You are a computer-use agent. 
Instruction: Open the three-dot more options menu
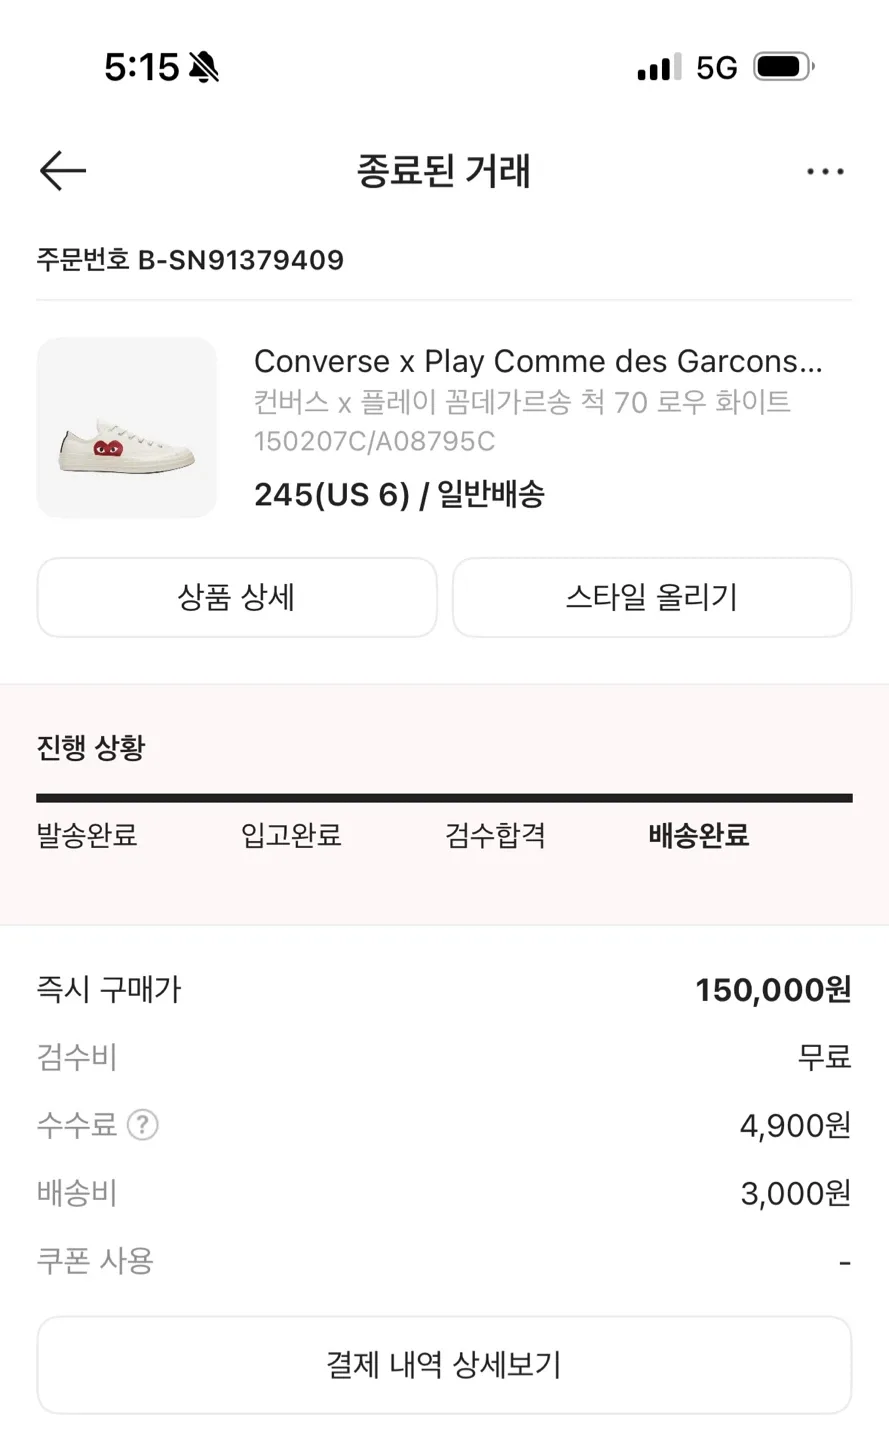(x=825, y=172)
